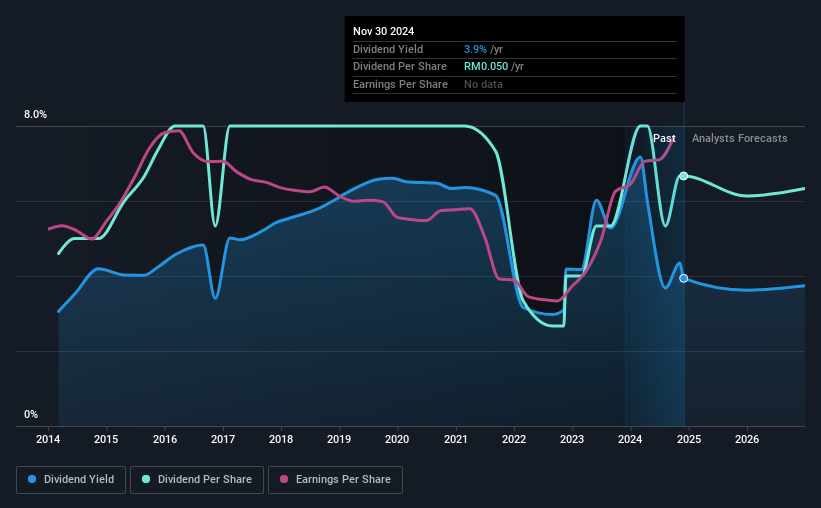Click the blue yield data point marker at Nov 2024
Image resolution: width=821 pixels, height=508 pixels.
point(683,279)
